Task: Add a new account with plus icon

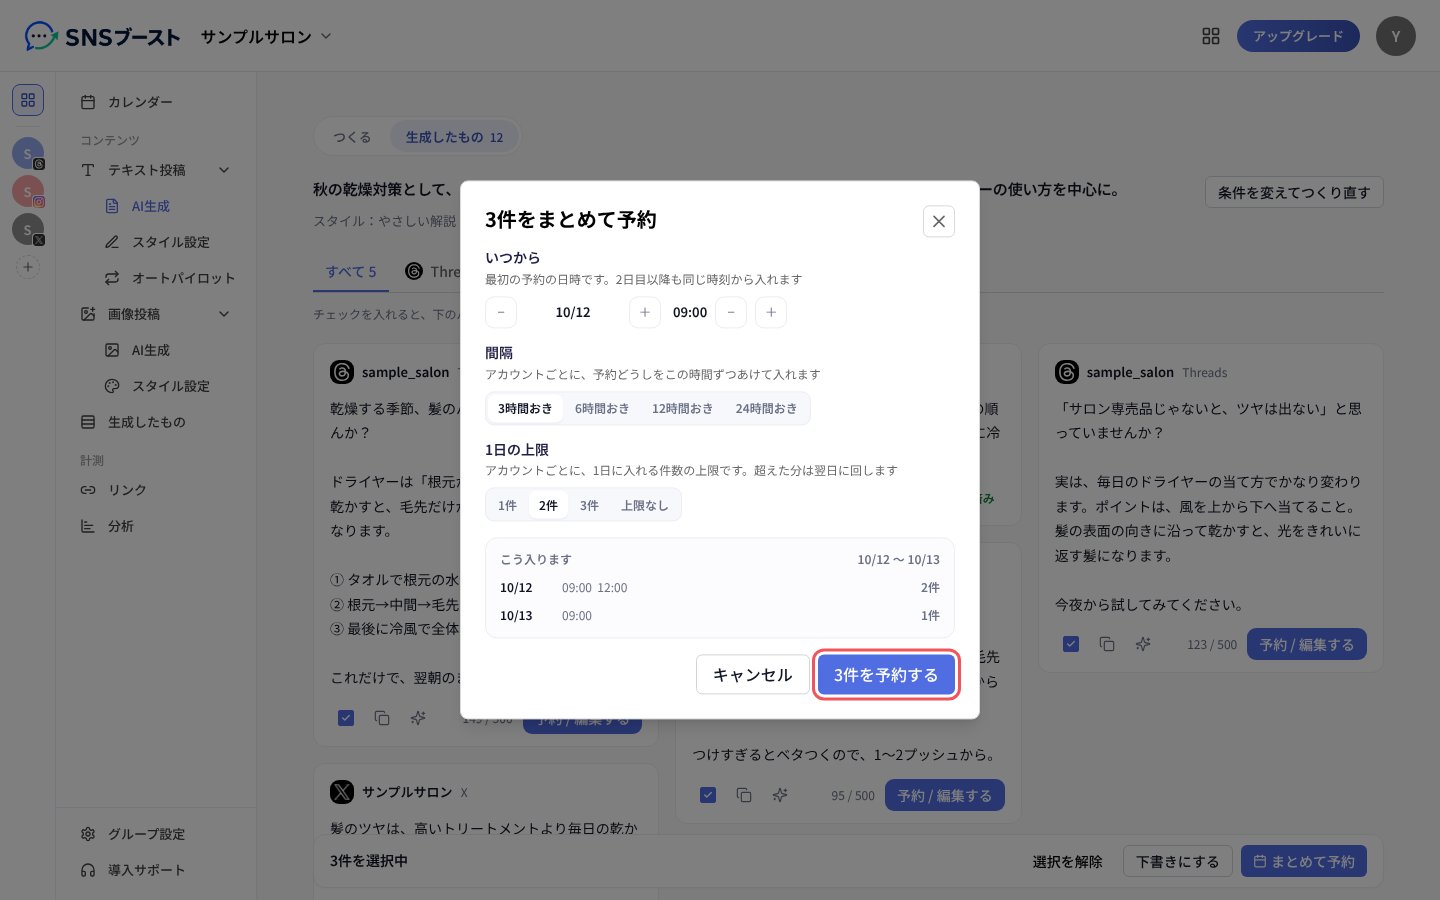Action: (28, 267)
